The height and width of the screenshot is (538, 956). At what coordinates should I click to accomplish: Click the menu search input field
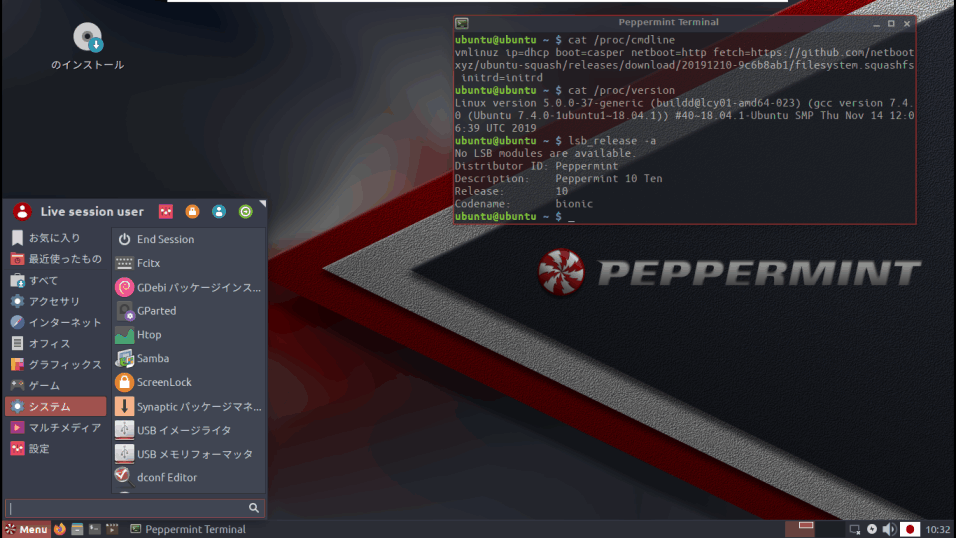[x=134, y=508]
